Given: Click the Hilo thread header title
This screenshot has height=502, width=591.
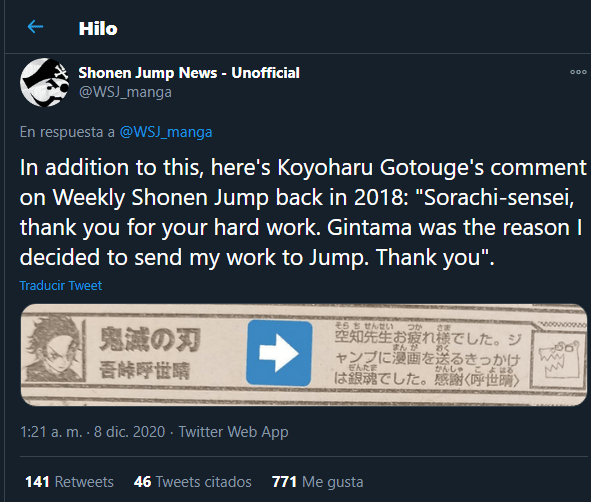Looking at the screenshot, I should click(98, 29).
